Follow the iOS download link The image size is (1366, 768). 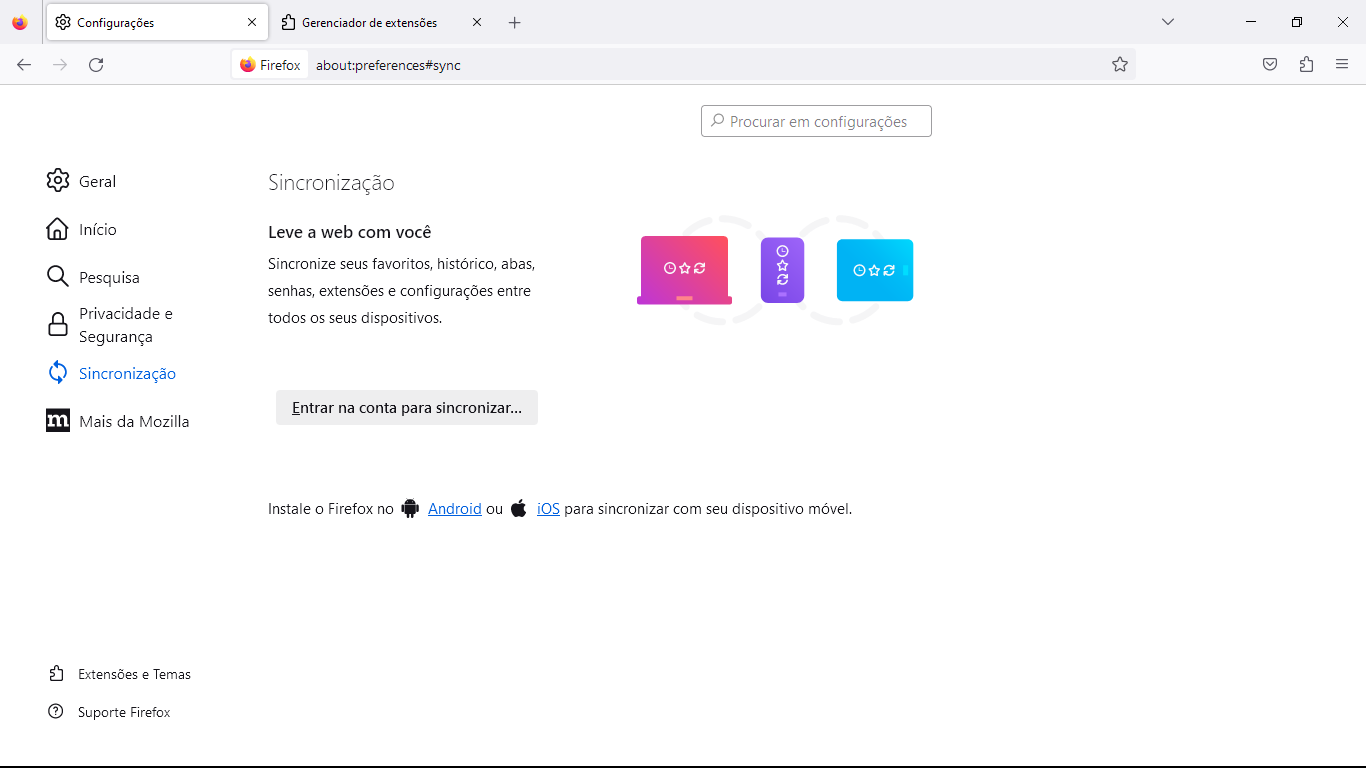click(548, 508)
